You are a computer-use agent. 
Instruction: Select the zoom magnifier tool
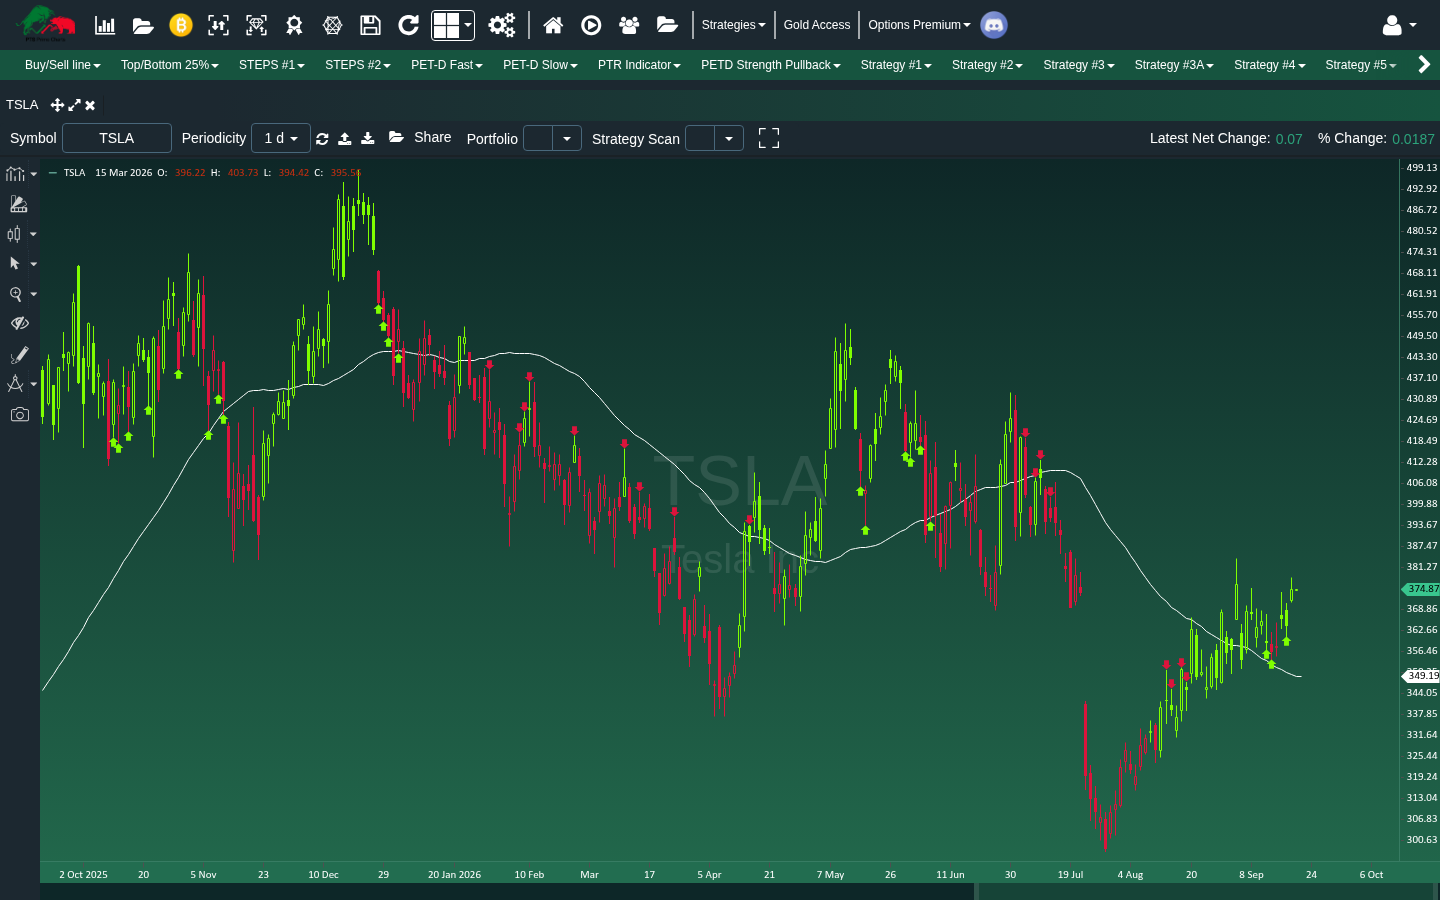tap(15, 294)
